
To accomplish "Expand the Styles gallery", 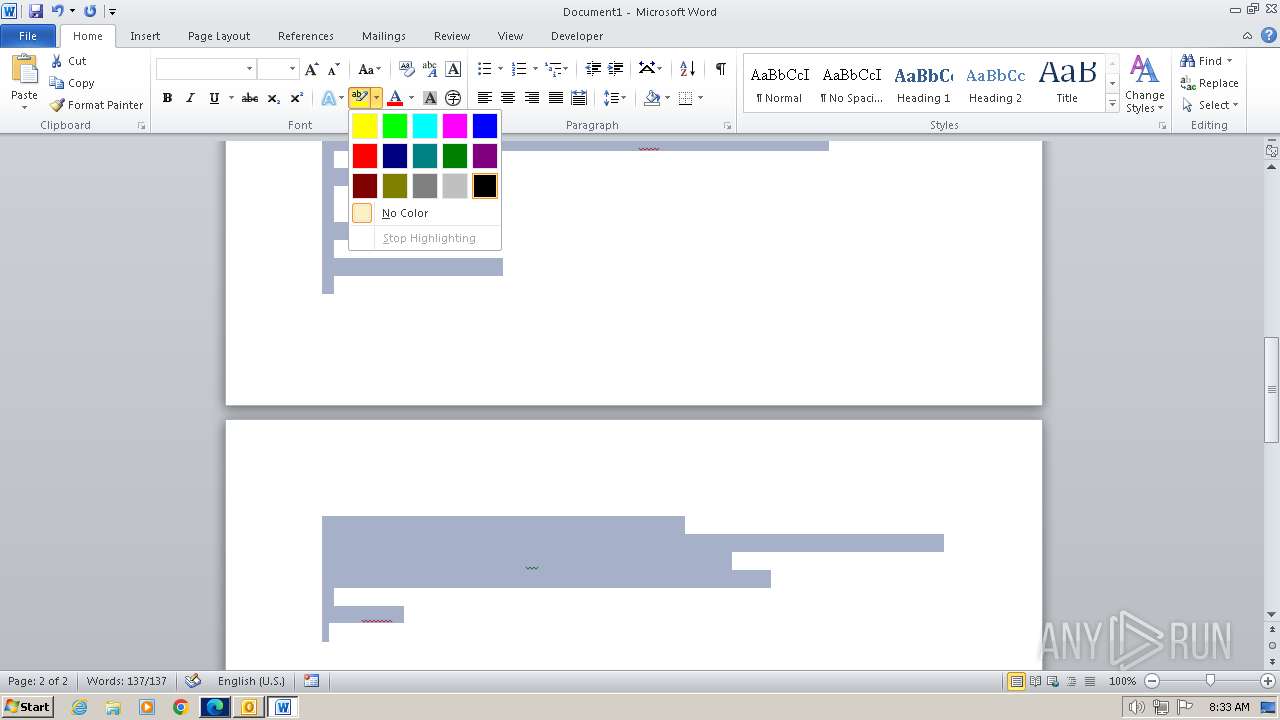I will [x=1112, y=103].
